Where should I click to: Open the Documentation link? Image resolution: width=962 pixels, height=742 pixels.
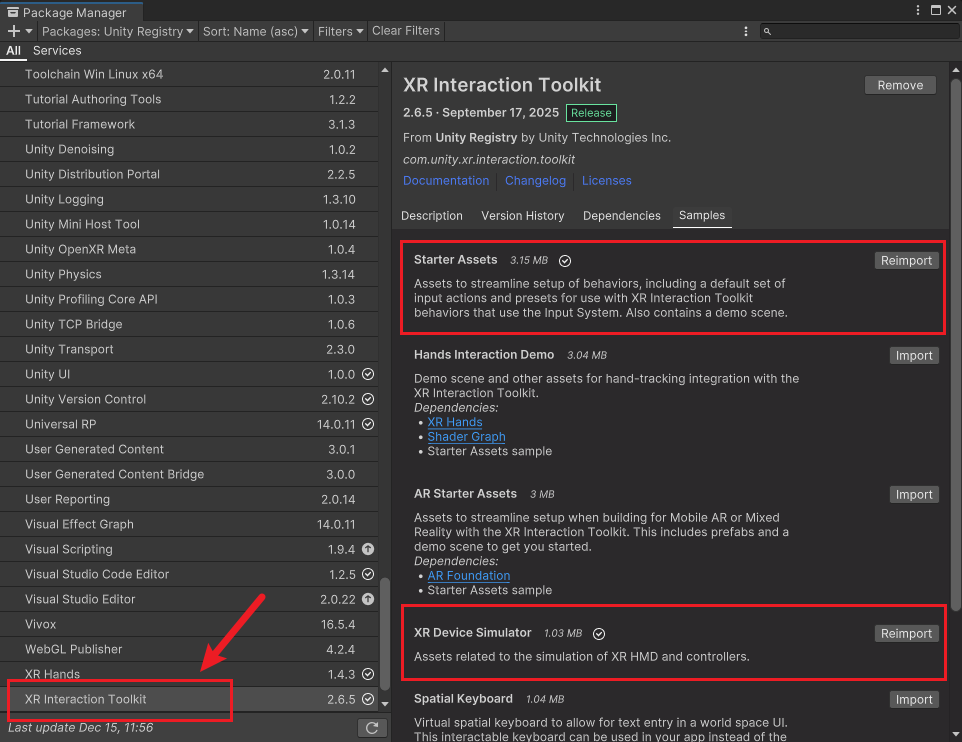point(446,181)
